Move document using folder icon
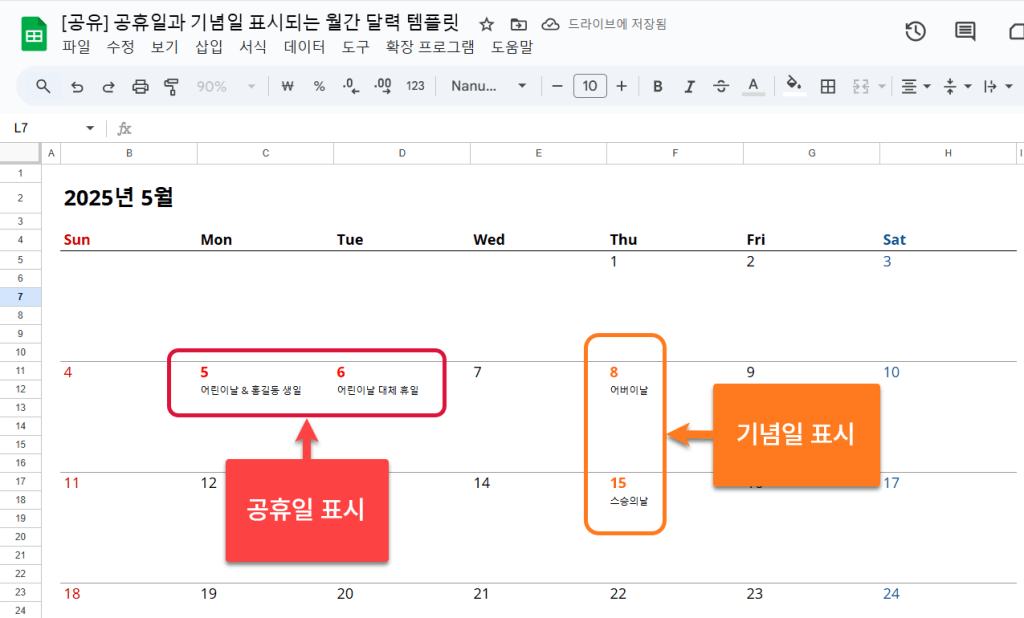 click(518, 24)
